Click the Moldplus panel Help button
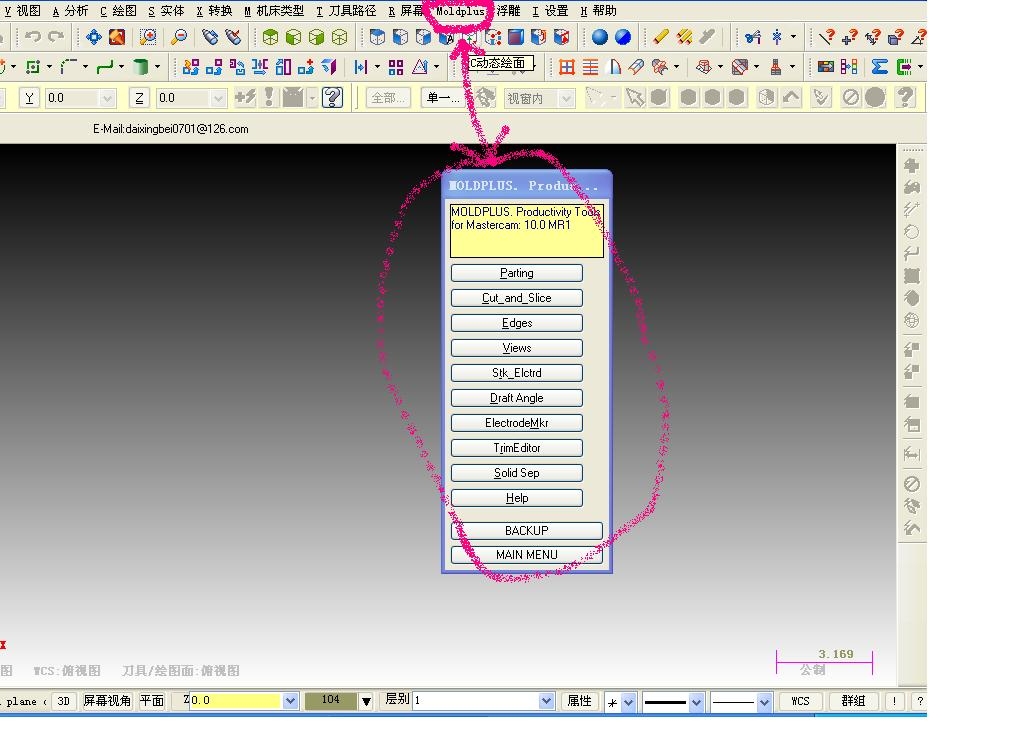The width and height of the screenshot is (1024, 742). [517, 498]
